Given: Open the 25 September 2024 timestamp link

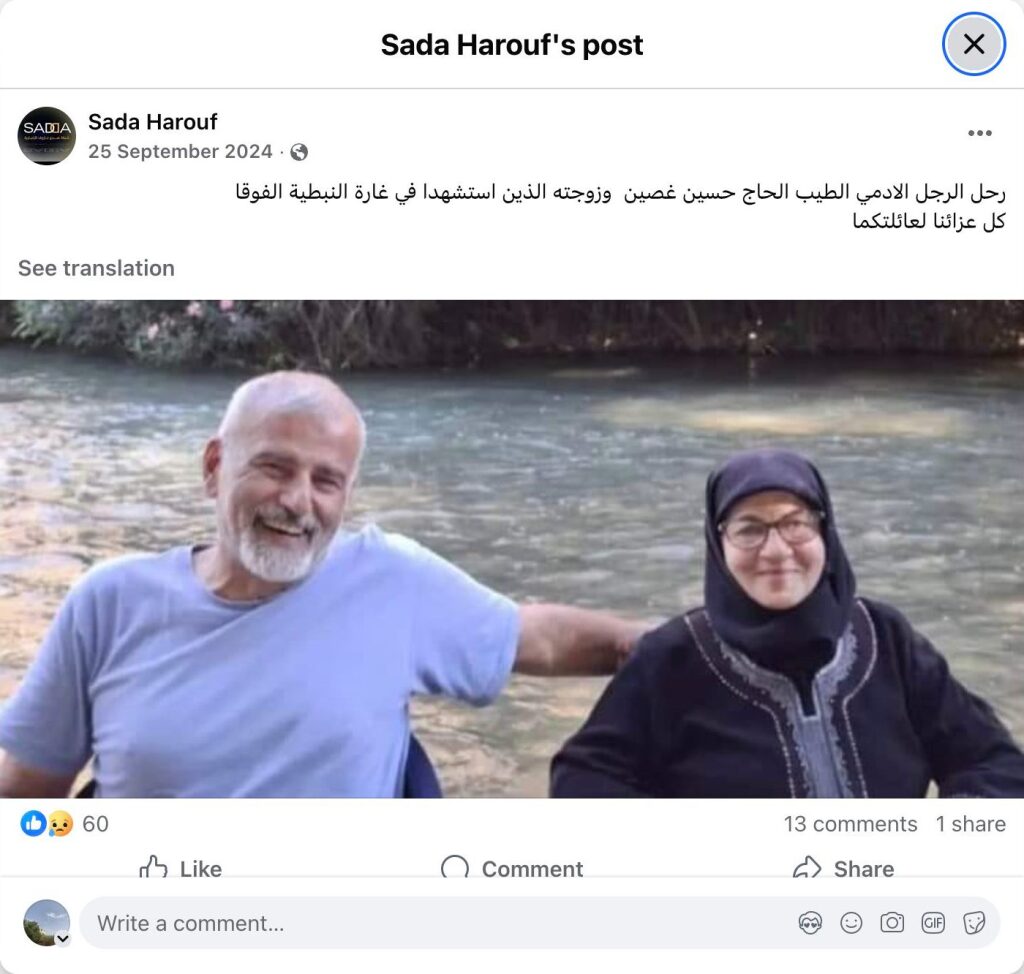Looking at the screenshot, I should coord(180,152).
